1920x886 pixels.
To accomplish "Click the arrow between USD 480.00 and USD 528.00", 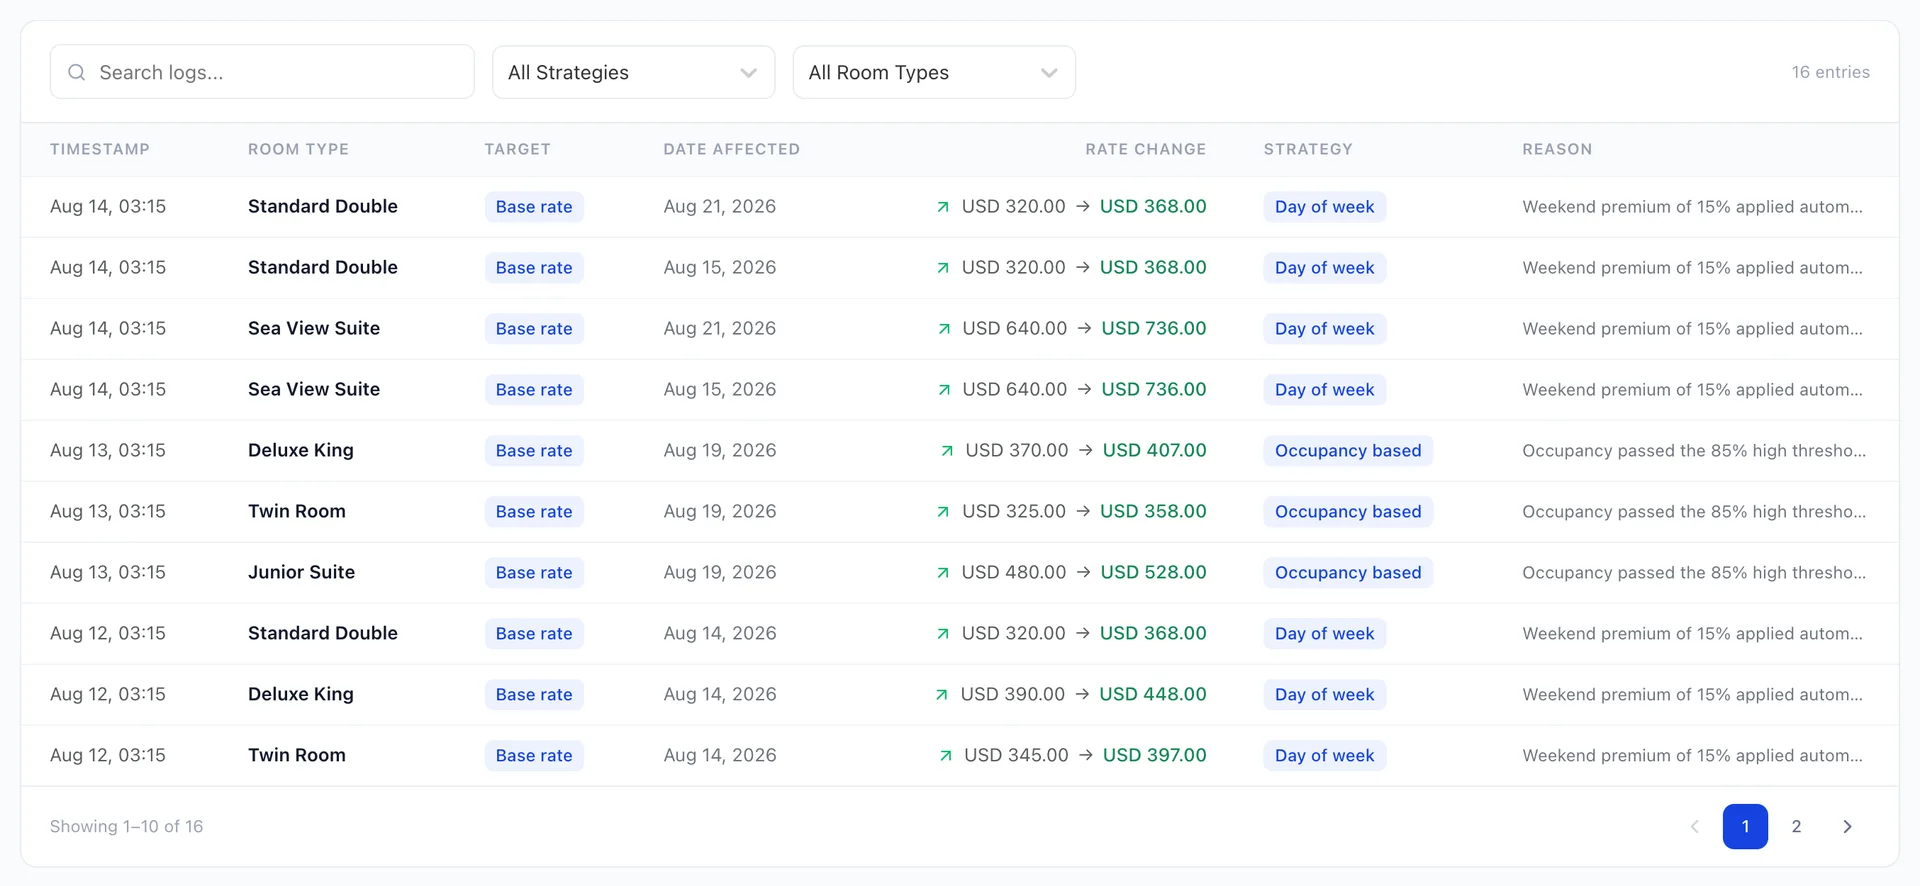I will [1083, 572].
